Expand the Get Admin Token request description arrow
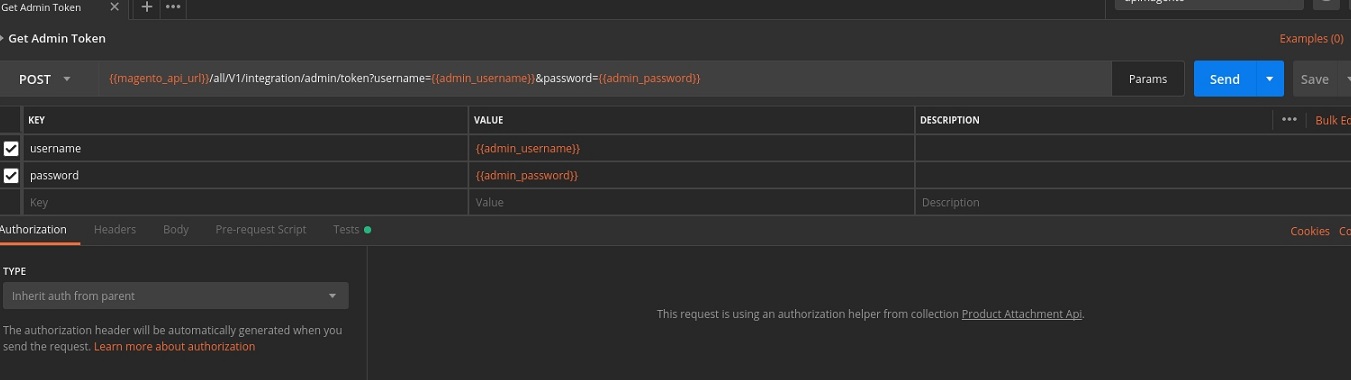Viewport: 1351px width, 380px height. point(2,39)
